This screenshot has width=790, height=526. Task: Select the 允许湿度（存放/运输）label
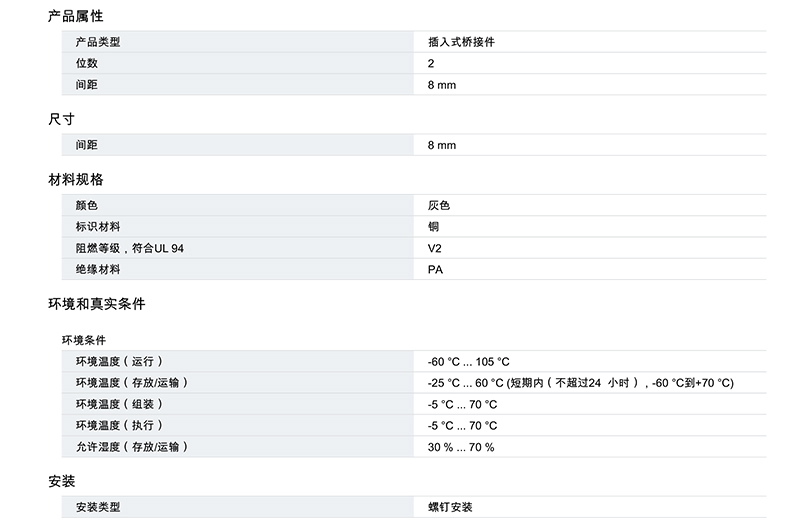pos(131,446)
